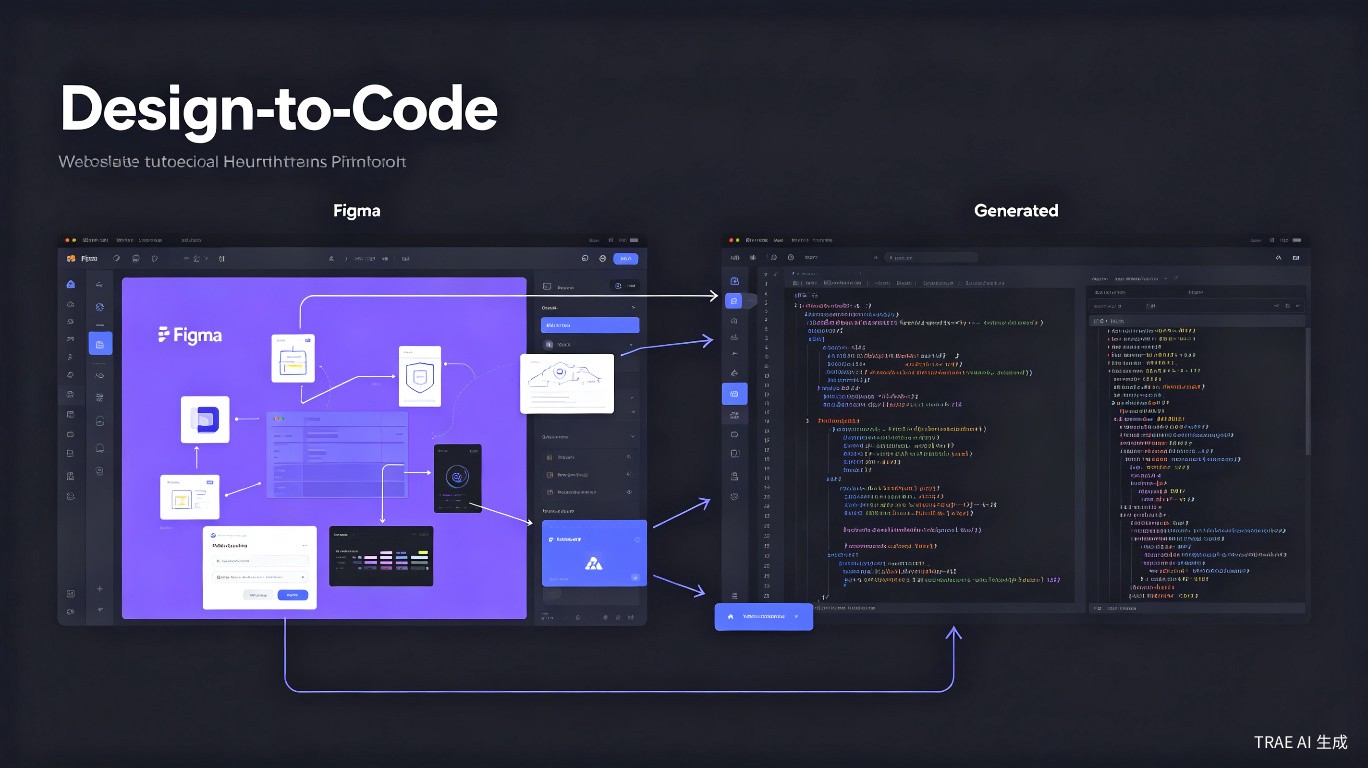Select the home icon atop Figma's left sidebar

pos(70,285)
